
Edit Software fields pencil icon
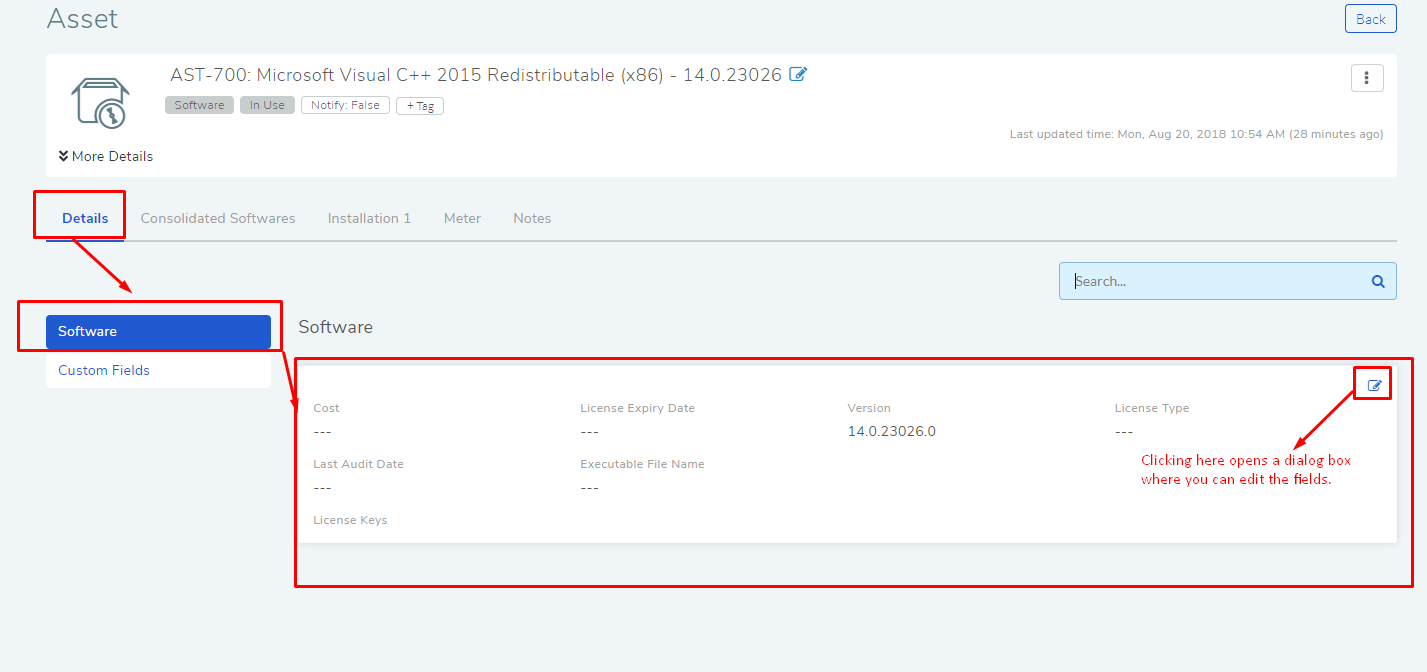click(x=1374, y=385)
